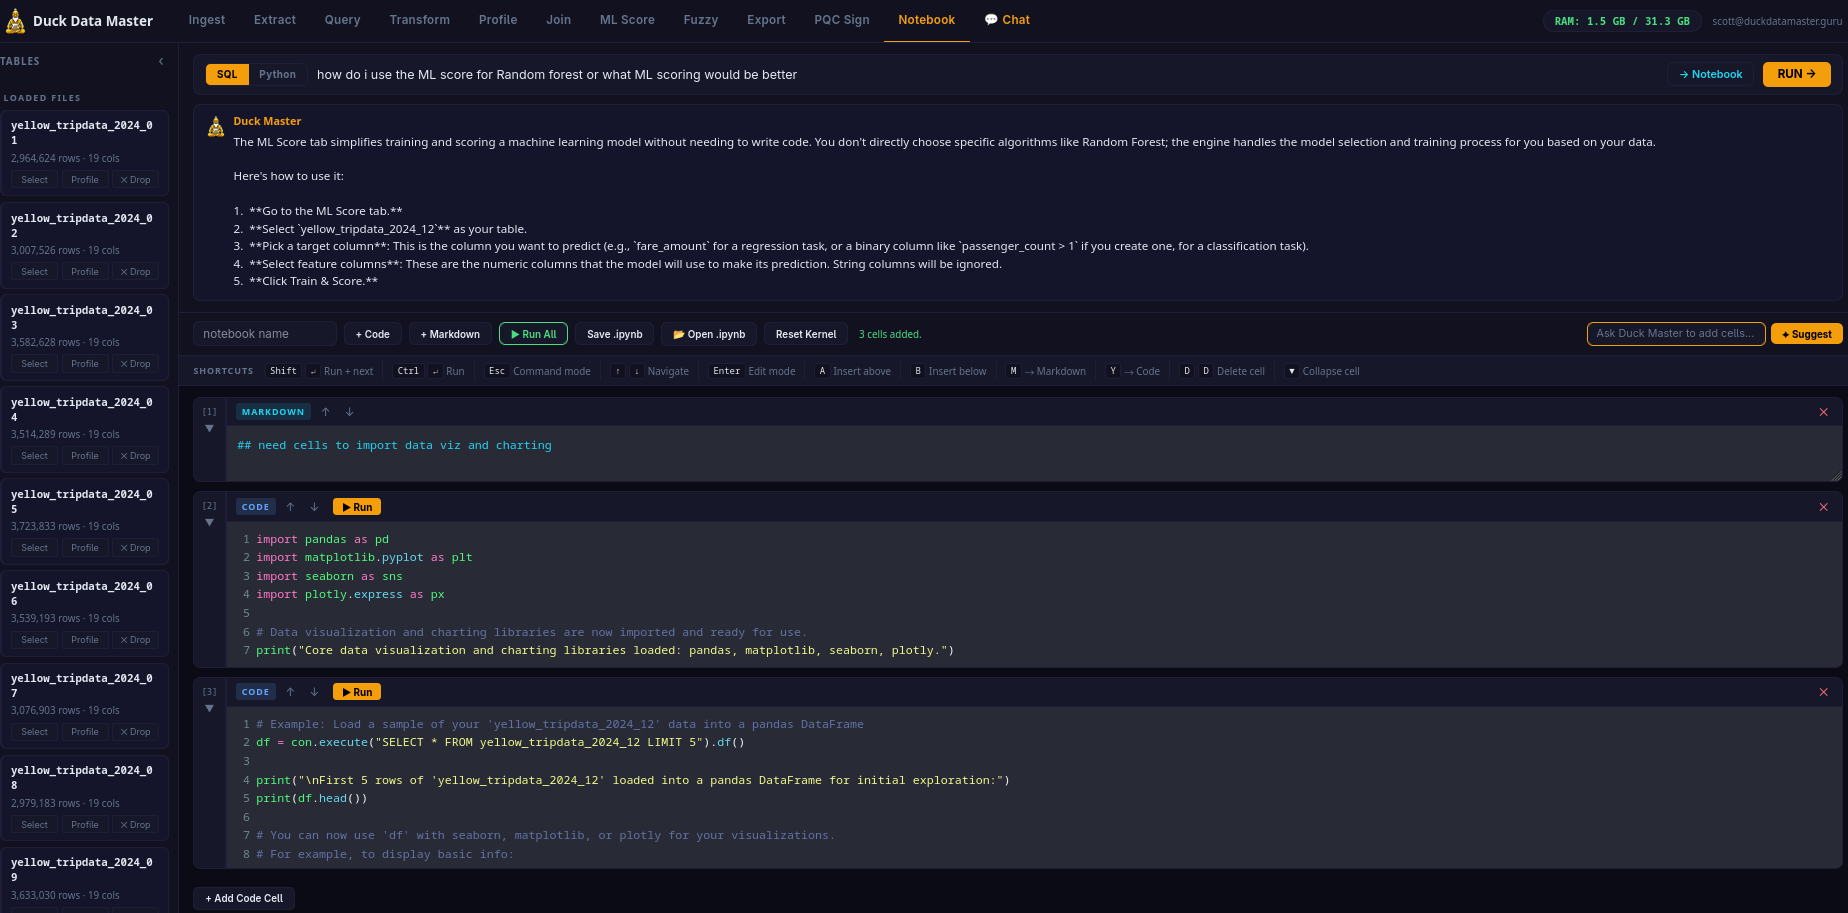
Task: Add a new Markdown cell
Action: tap(450, 334)
